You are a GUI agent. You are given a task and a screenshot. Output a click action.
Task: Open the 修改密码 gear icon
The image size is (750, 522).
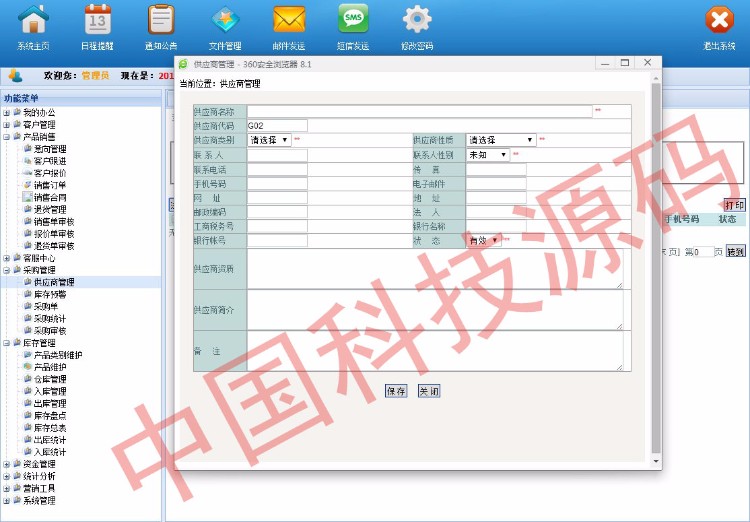pos(417,19)
